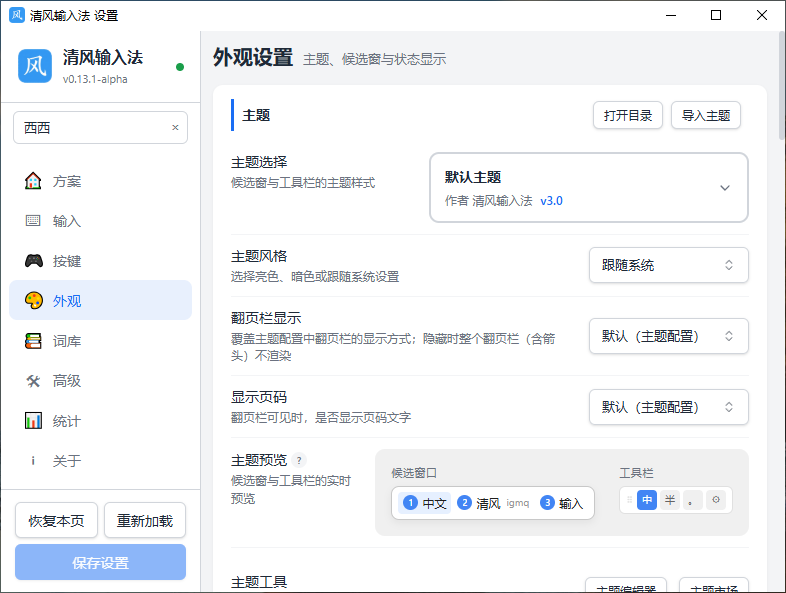
Task: Toggle the 半 half-width toolbar icon
Action: (670, 500)
